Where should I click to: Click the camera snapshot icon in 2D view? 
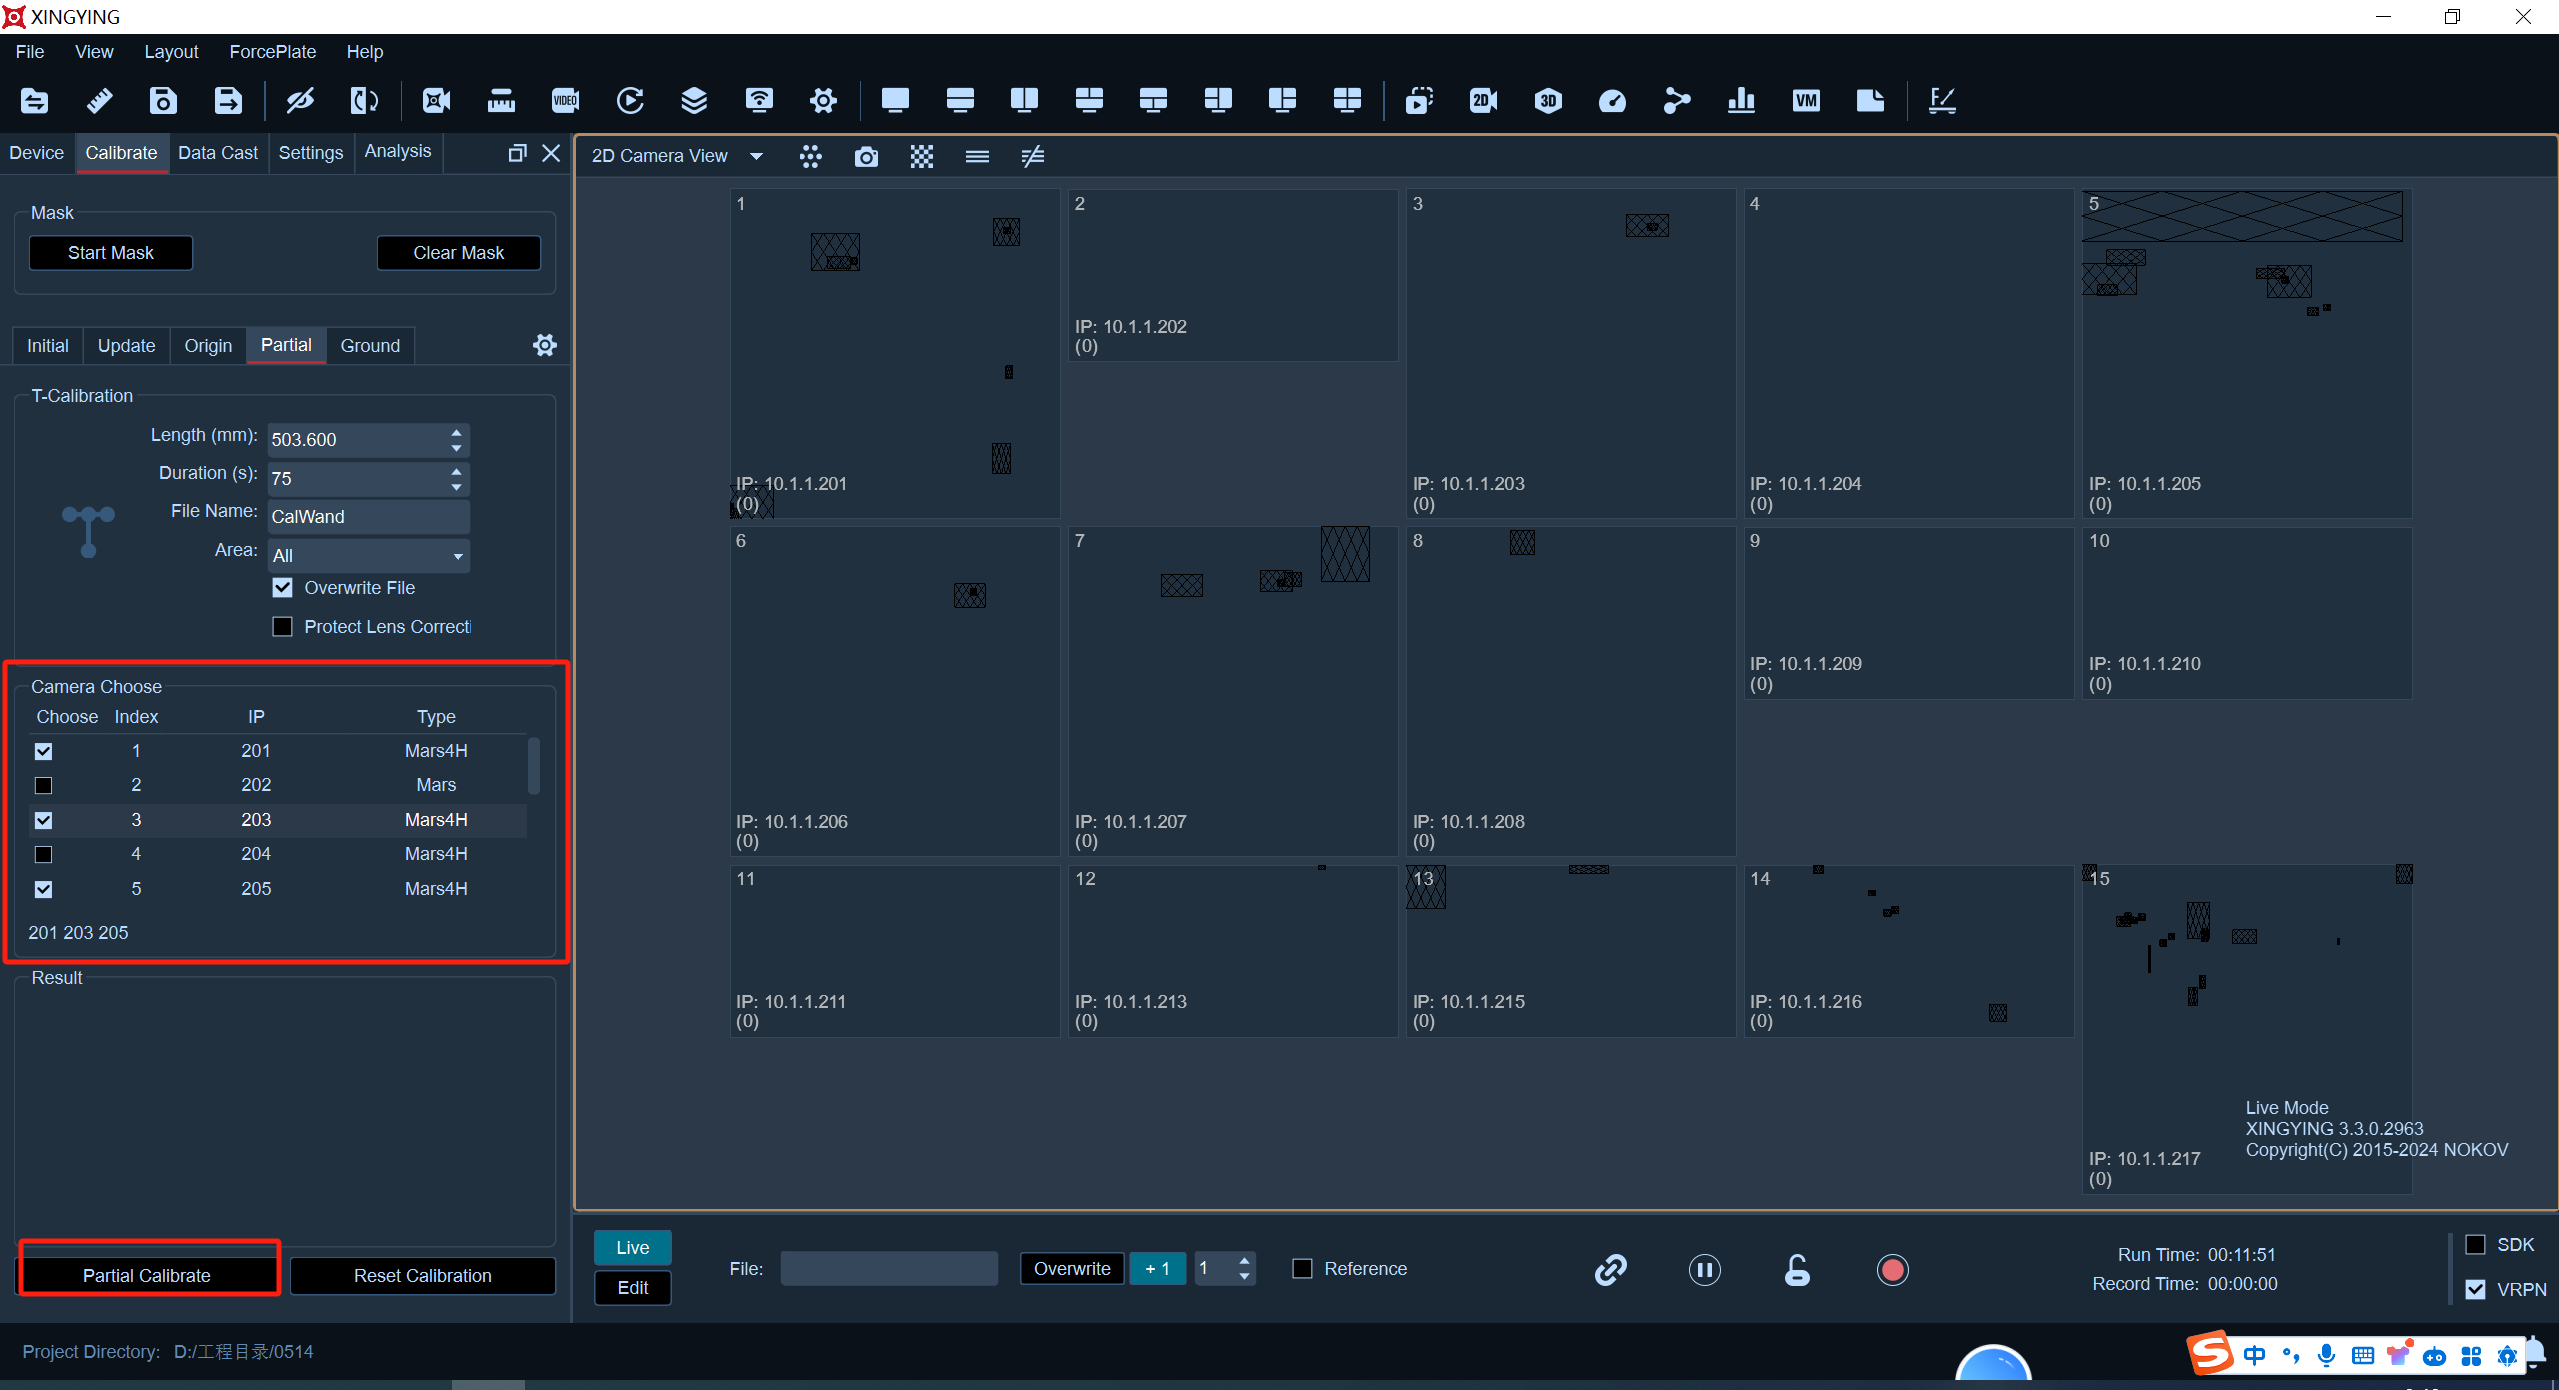pos(866,157)
